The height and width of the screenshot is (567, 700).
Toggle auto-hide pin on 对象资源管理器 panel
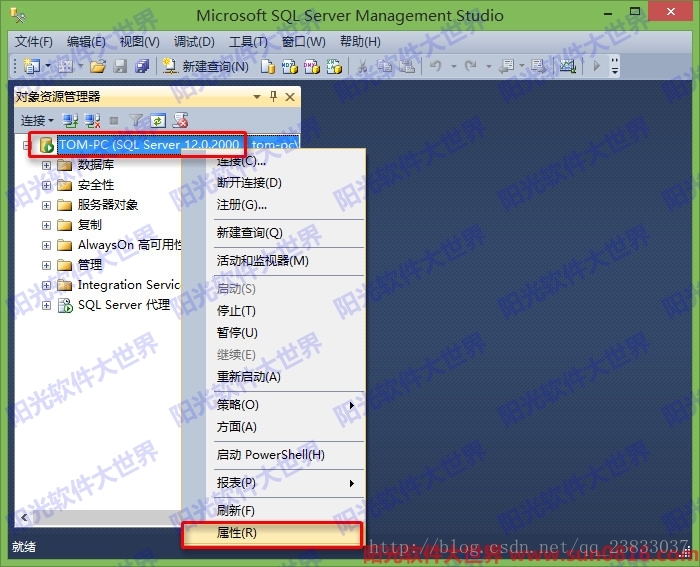[274, 96]
